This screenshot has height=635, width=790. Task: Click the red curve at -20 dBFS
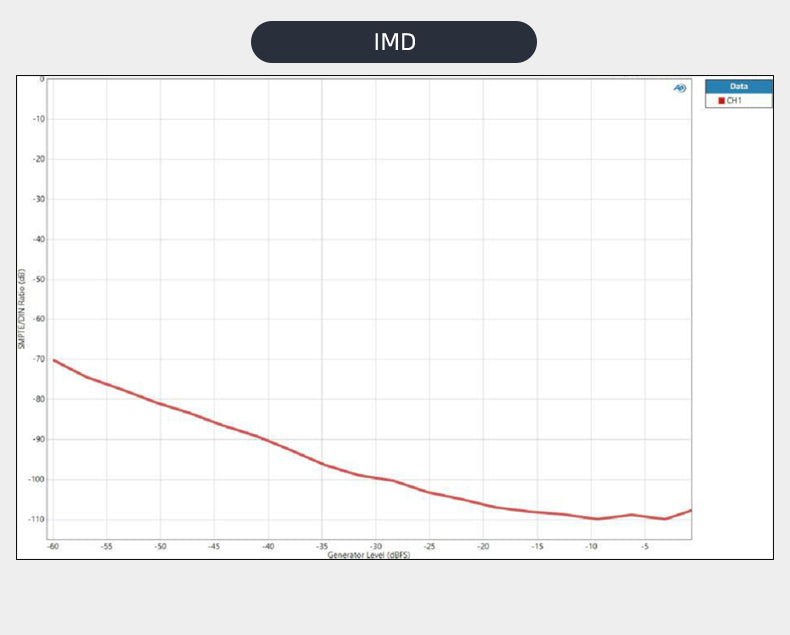(x=483, y=504)
